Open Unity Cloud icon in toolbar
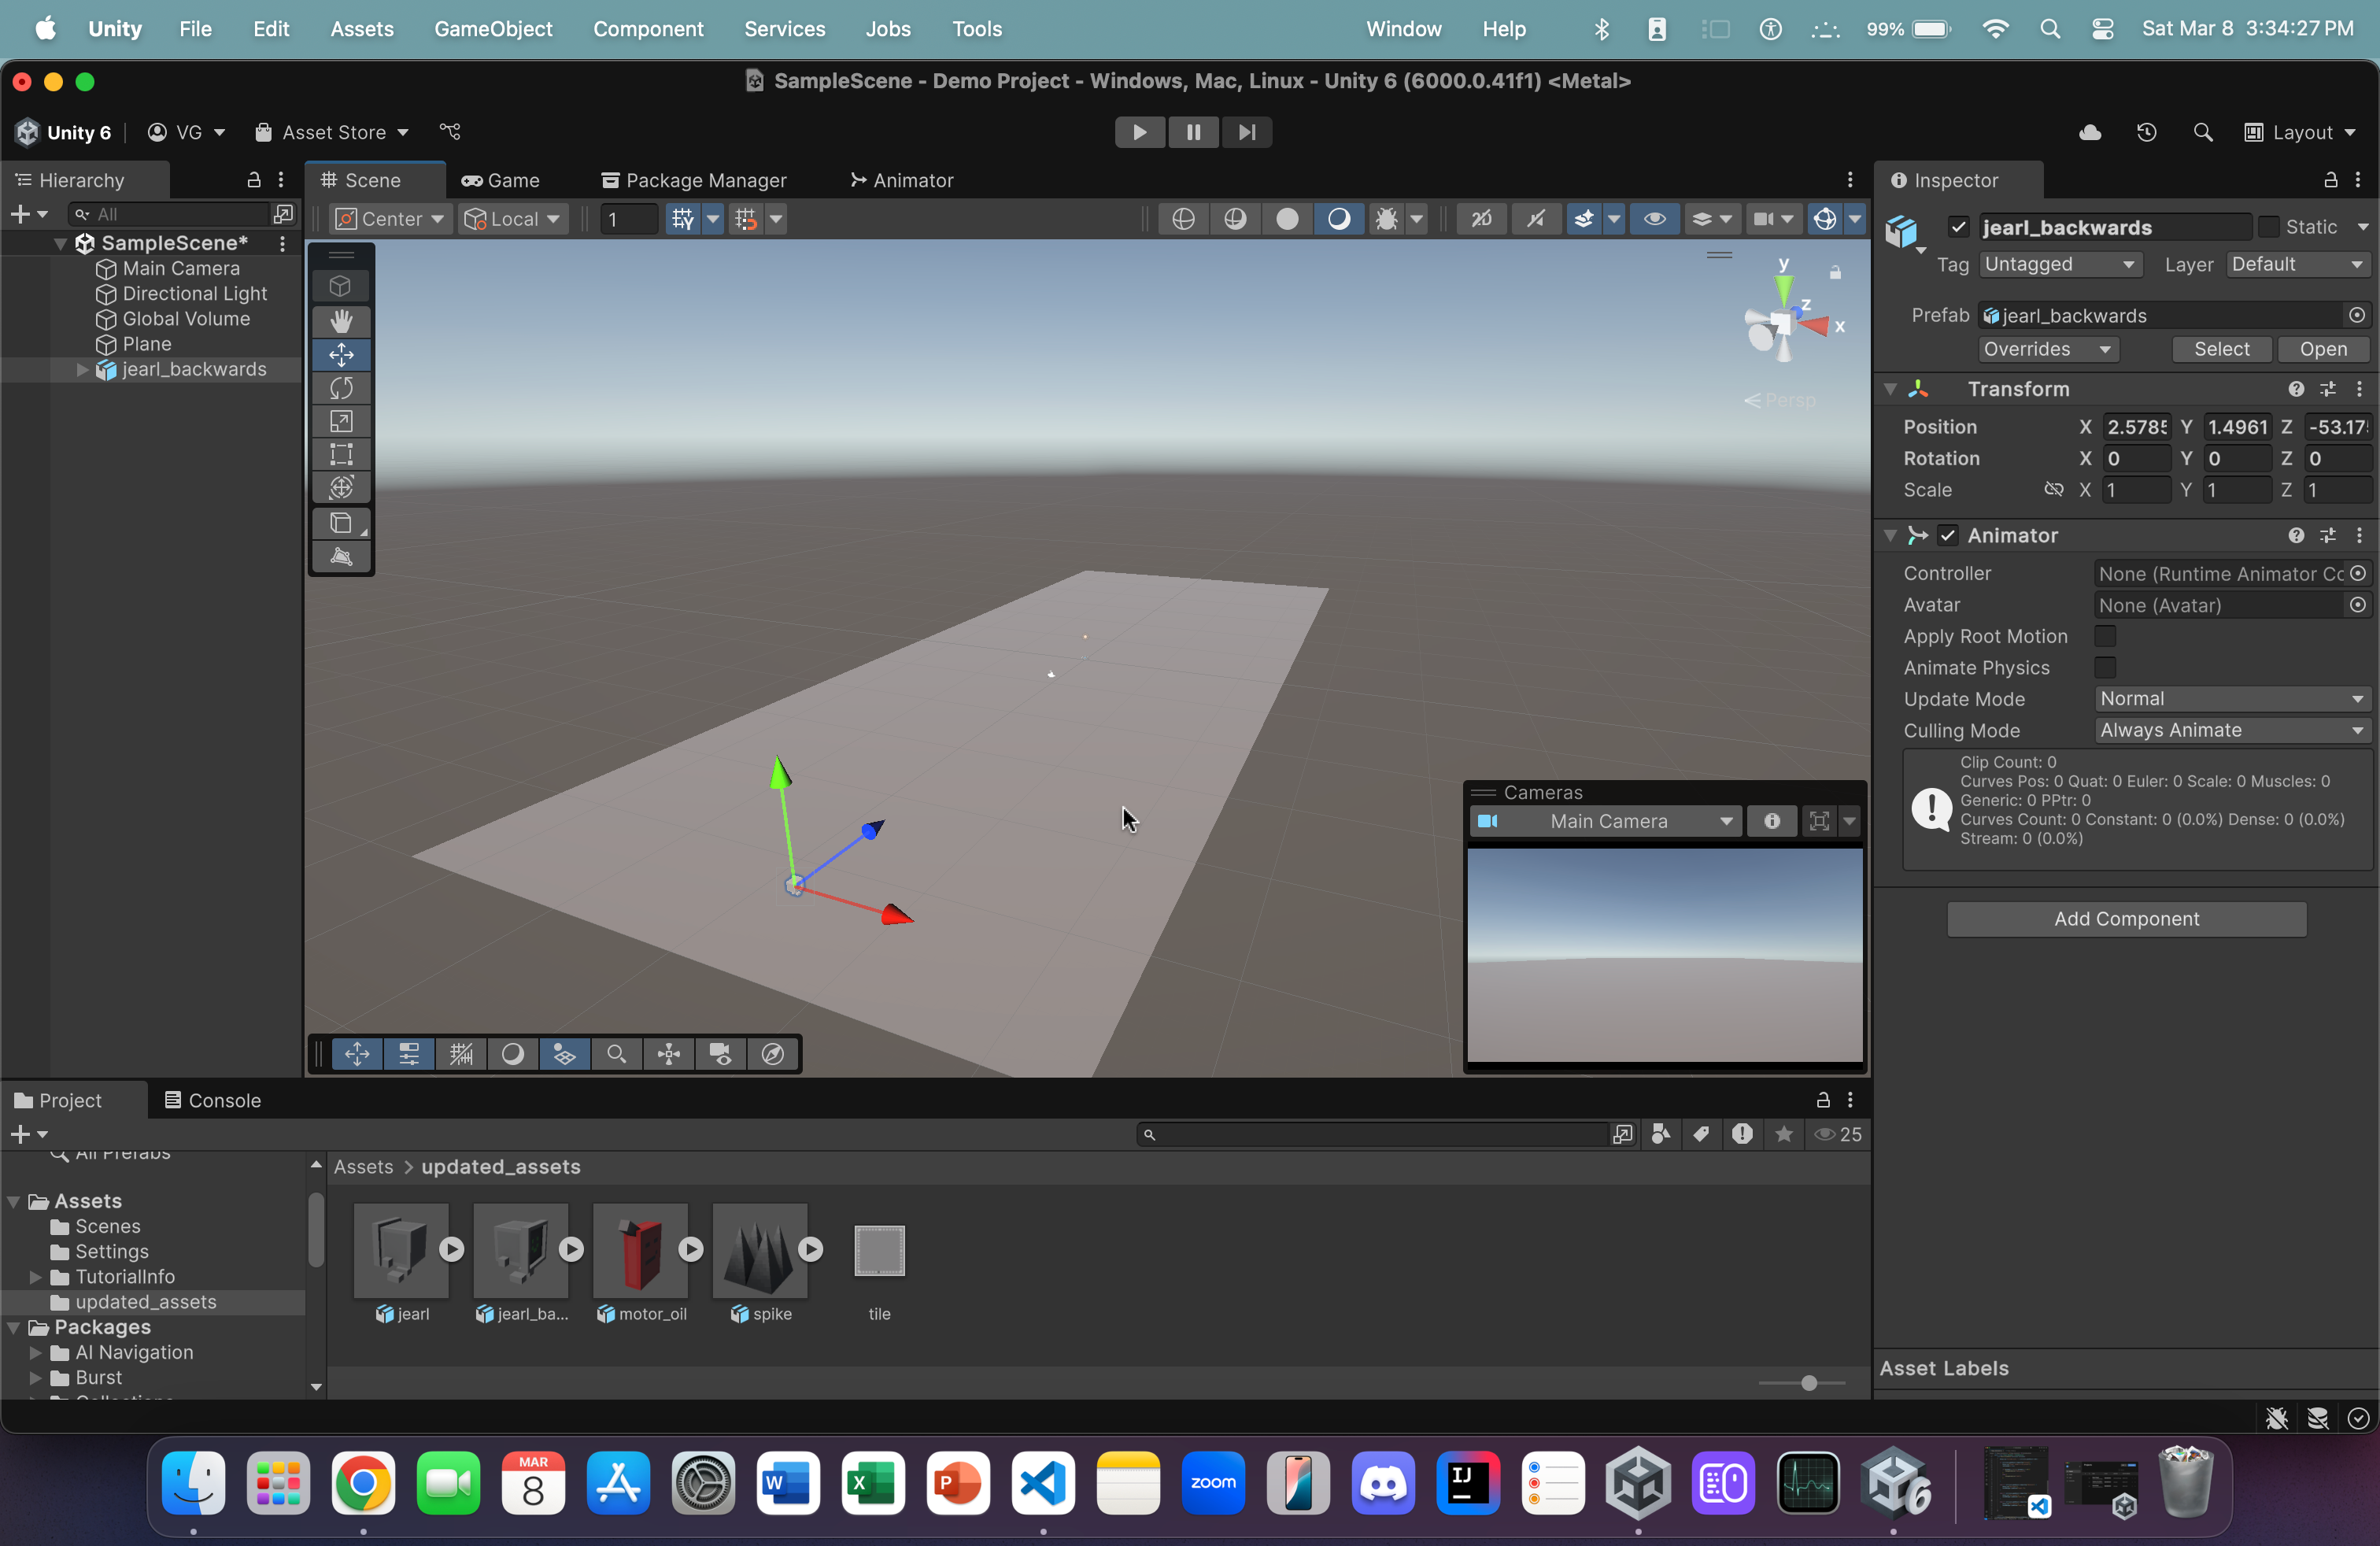Screen dimensions: 2380x1546 click(x=2090, y=132)
